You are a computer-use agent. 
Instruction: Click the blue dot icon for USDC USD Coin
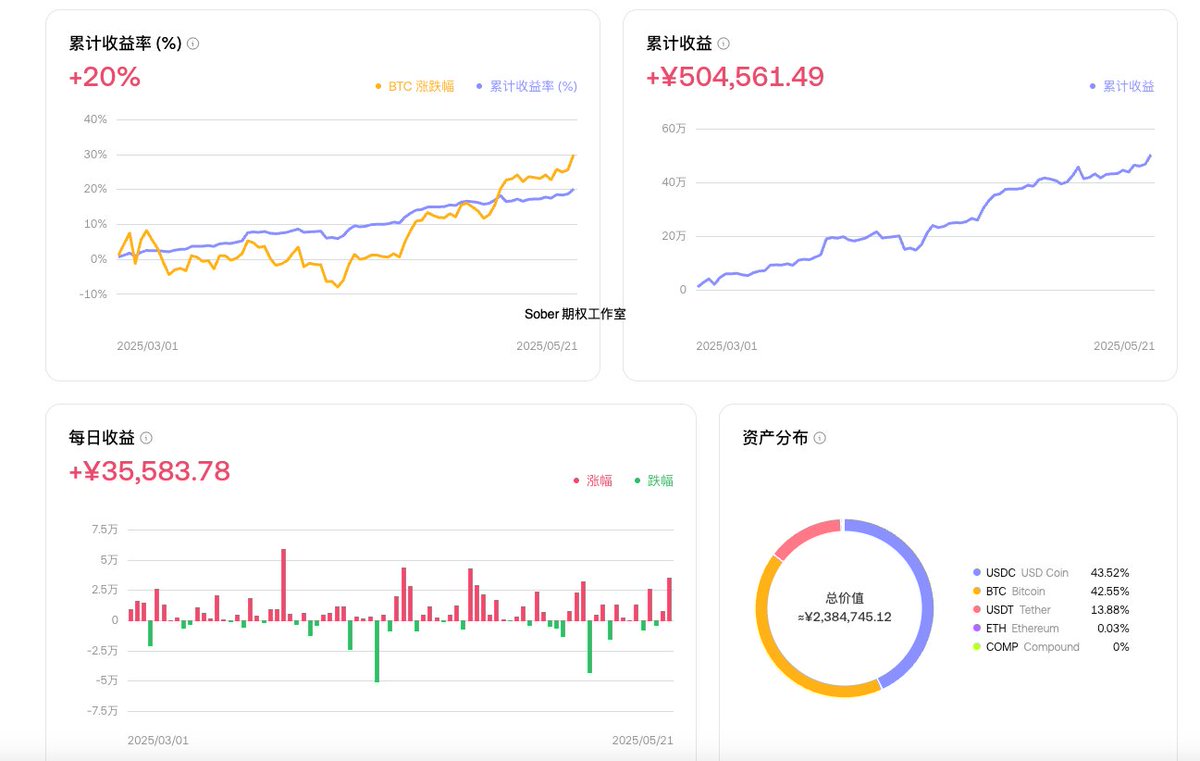[979, 572]
